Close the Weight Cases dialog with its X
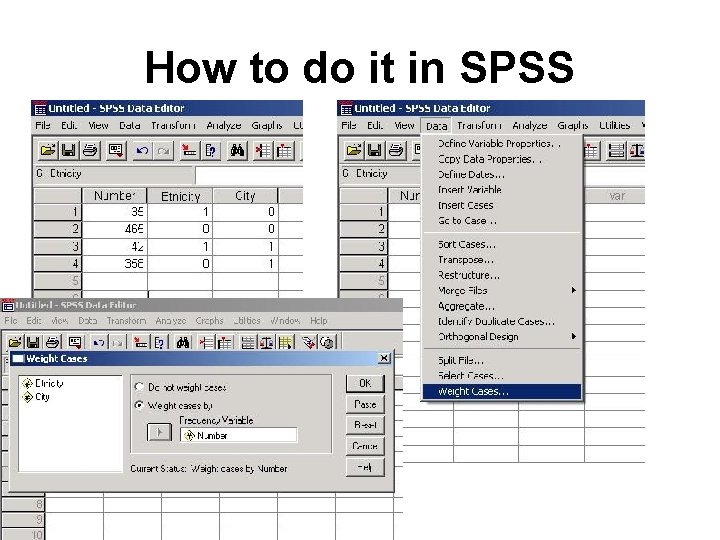 tap(384, 358)
